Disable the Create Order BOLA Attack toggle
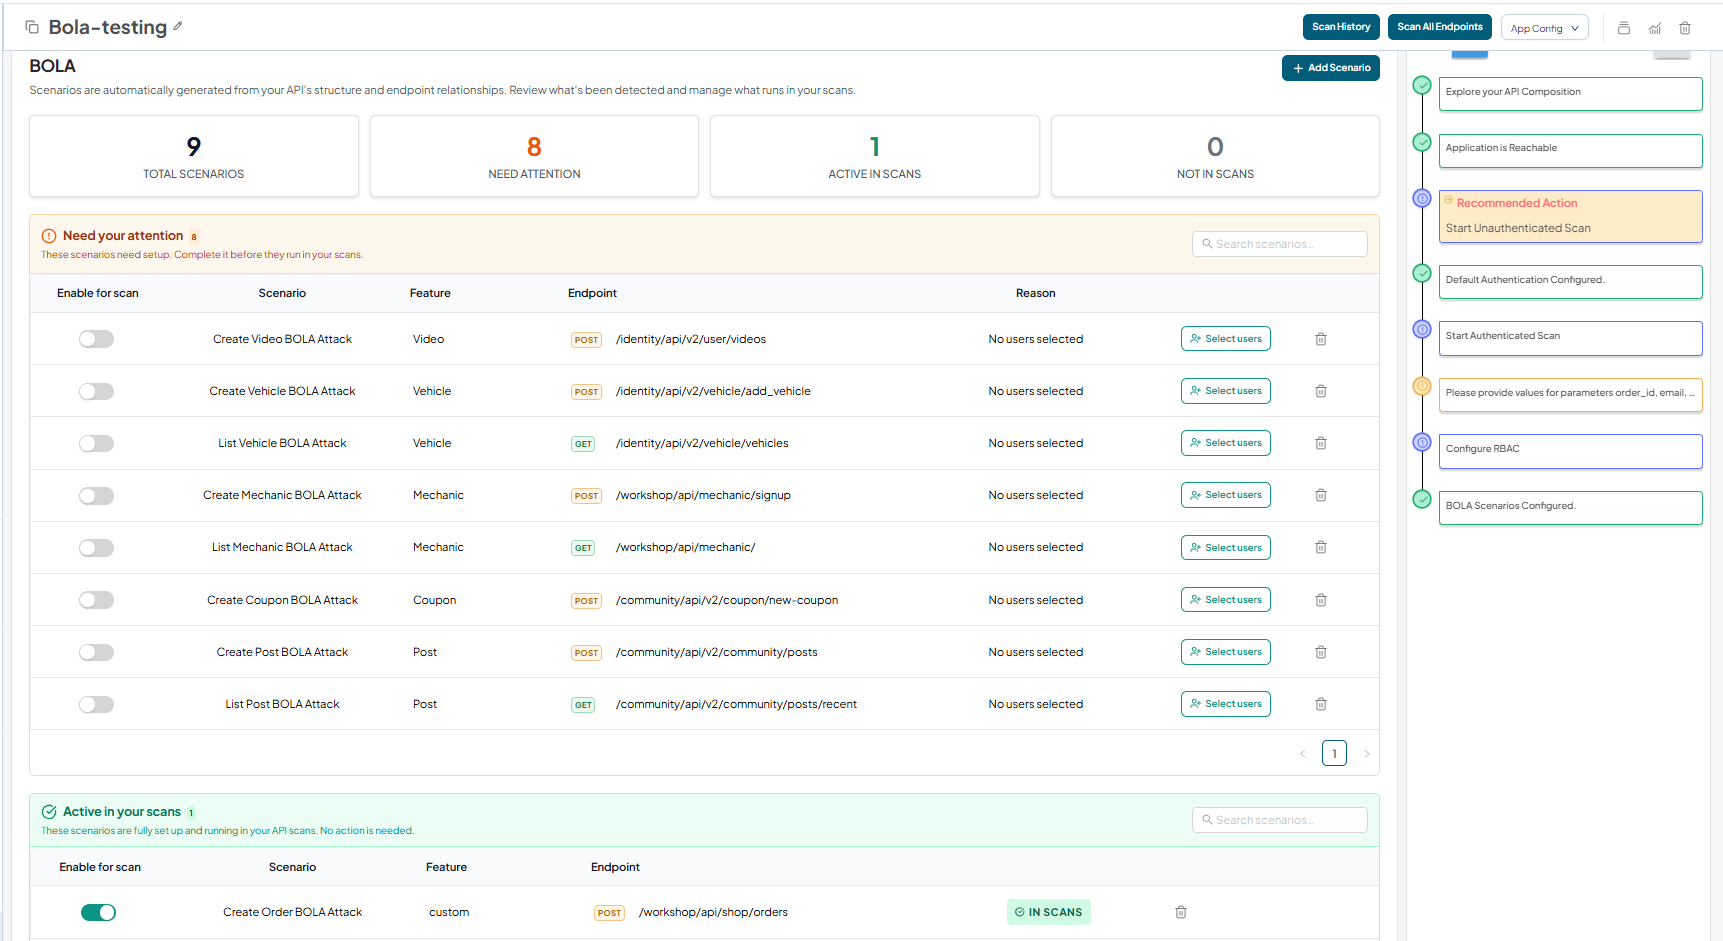This screenshot has height=941, width=1723. point(98,912)
